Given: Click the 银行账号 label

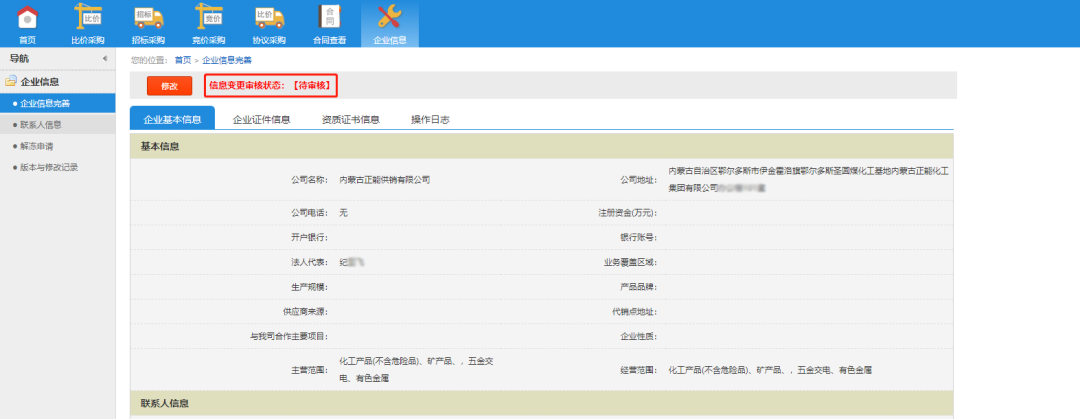Looking at the screenshot, I should click(639, 237).
